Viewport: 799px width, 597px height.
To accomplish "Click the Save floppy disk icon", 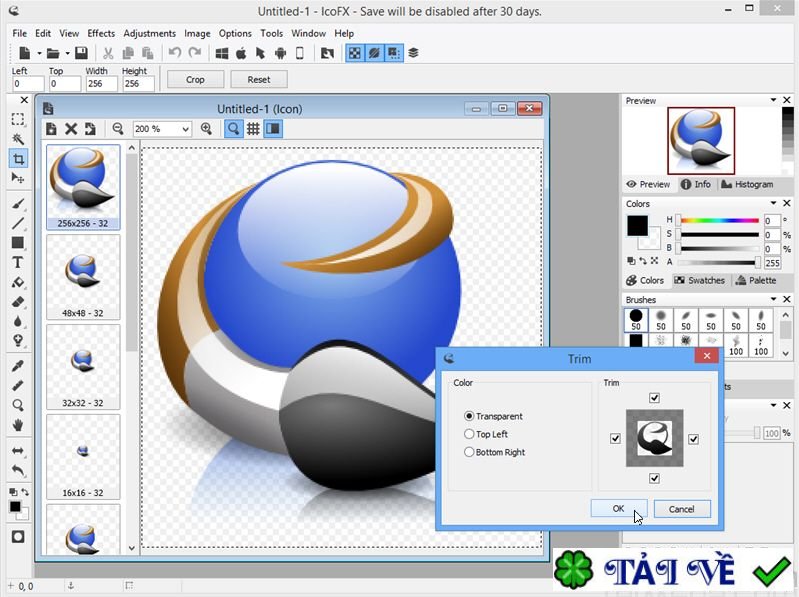I will [79, 53].
